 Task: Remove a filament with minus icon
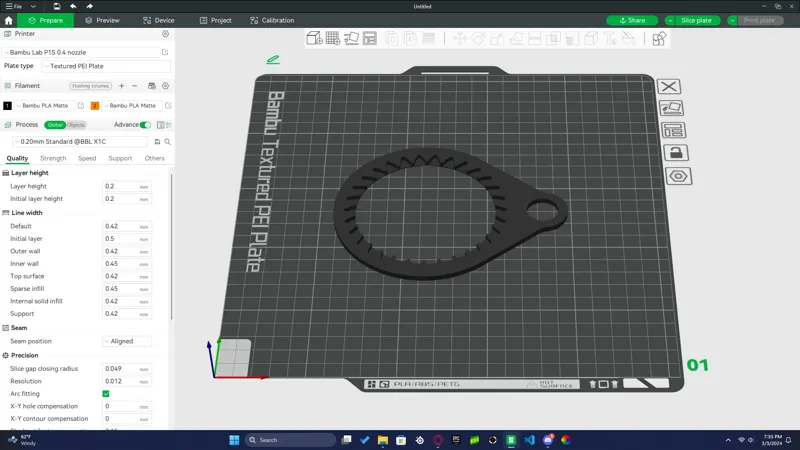click(134, 86)
